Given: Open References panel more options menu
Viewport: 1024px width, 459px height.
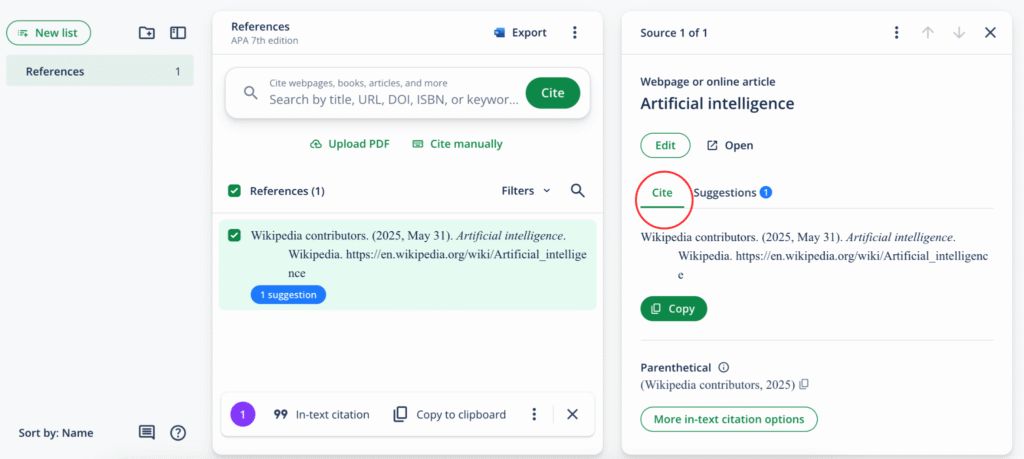Looking at the screenshot, I should pos(575,33).
